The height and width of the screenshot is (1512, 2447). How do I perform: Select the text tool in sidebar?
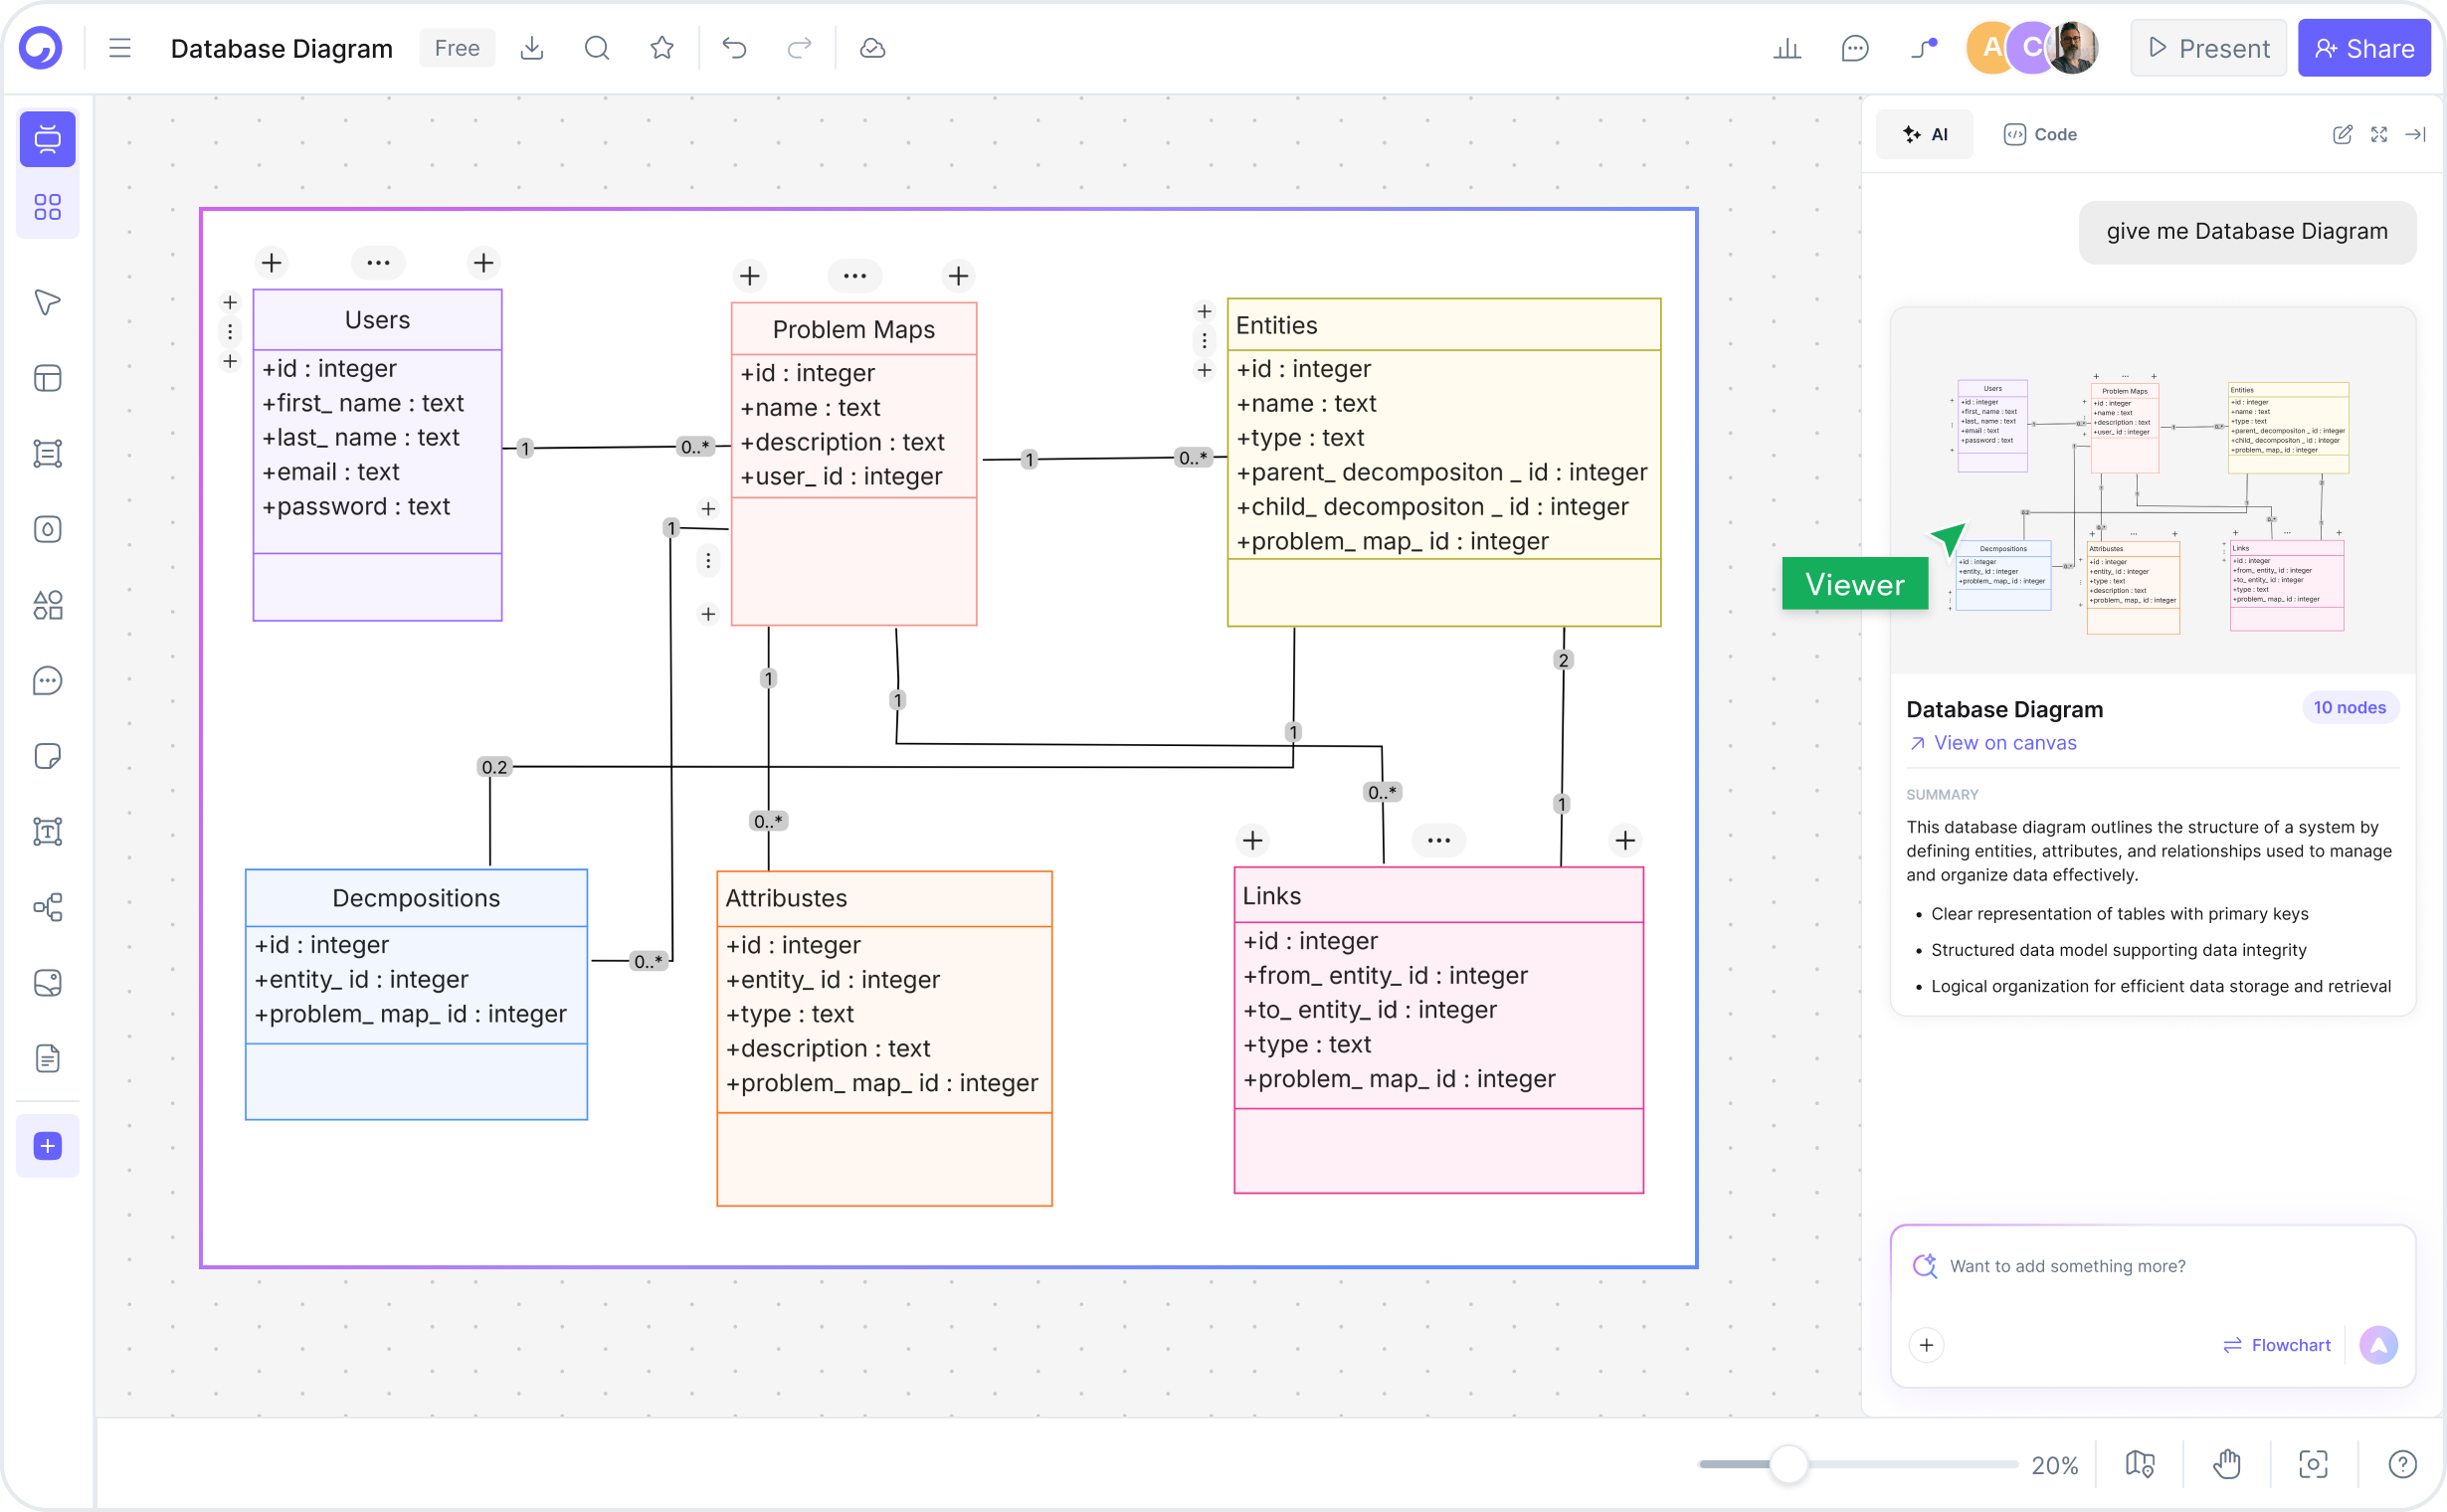tap(47, 831)
